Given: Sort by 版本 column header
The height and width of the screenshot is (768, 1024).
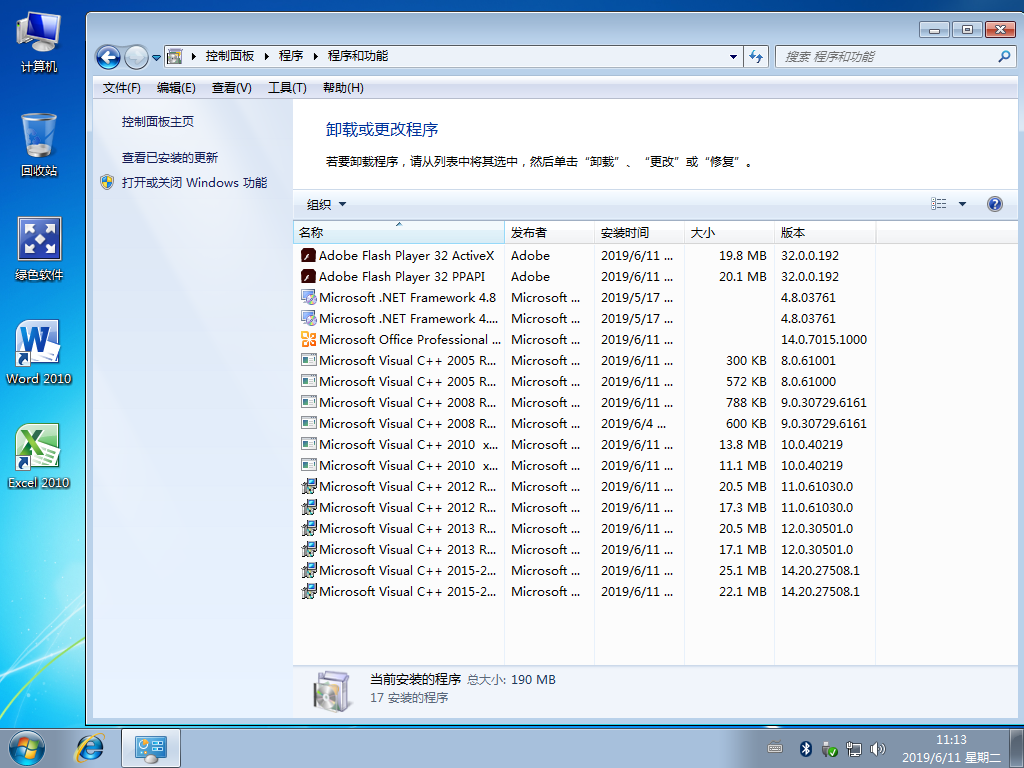Looking at the screenshot, I should [x=825, y=232].
